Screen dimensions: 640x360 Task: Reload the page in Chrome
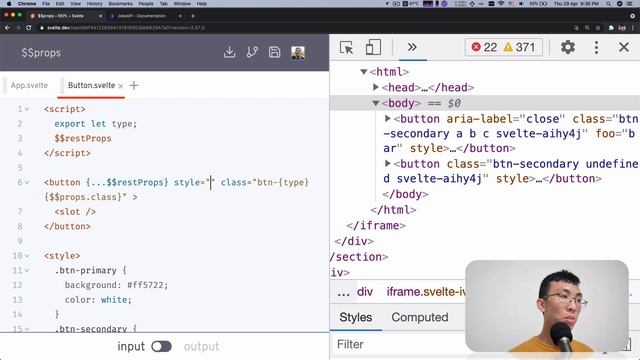click(x=29, y=28)
